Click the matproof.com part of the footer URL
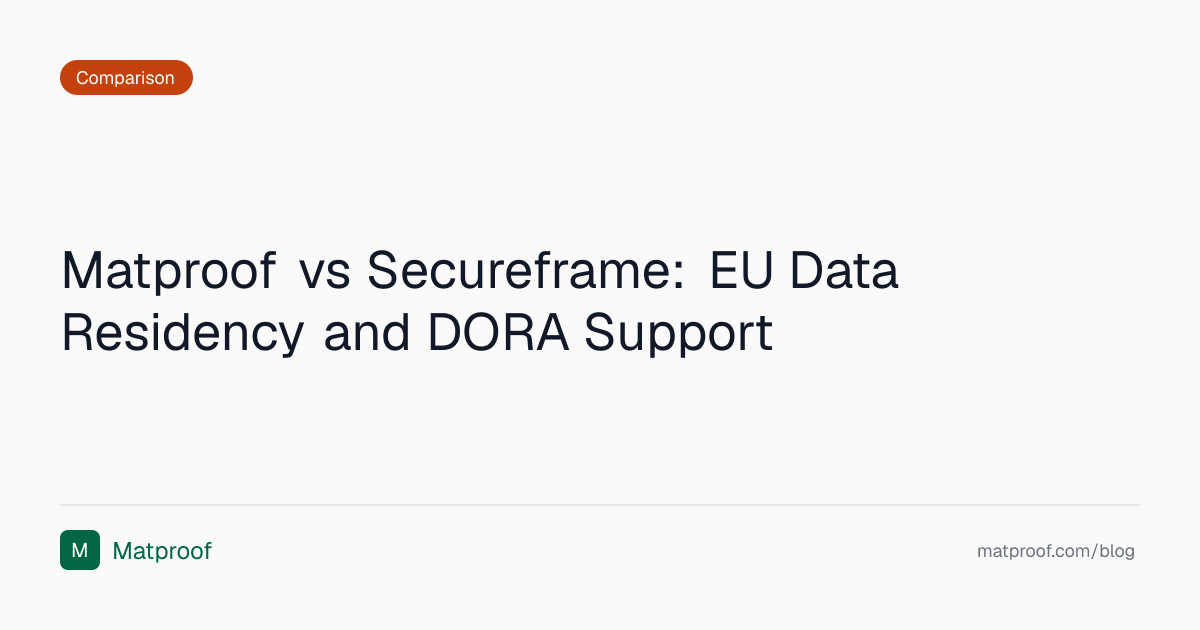The height and width of the screenshot is (630, 1200). (x=1033, y=551)
